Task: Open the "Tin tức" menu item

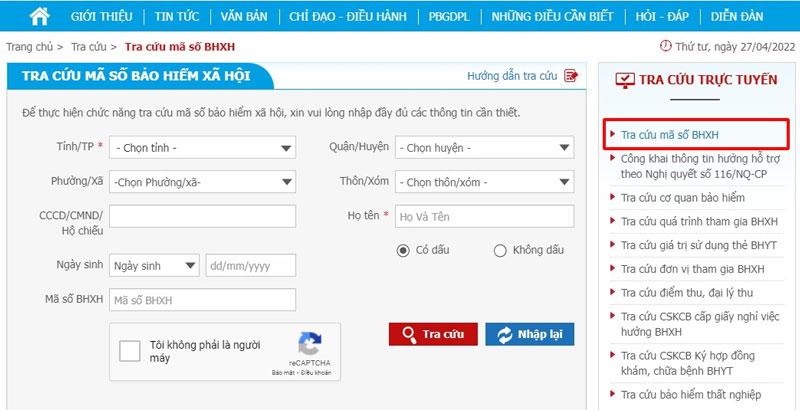Action: click(x=178, y=17)
